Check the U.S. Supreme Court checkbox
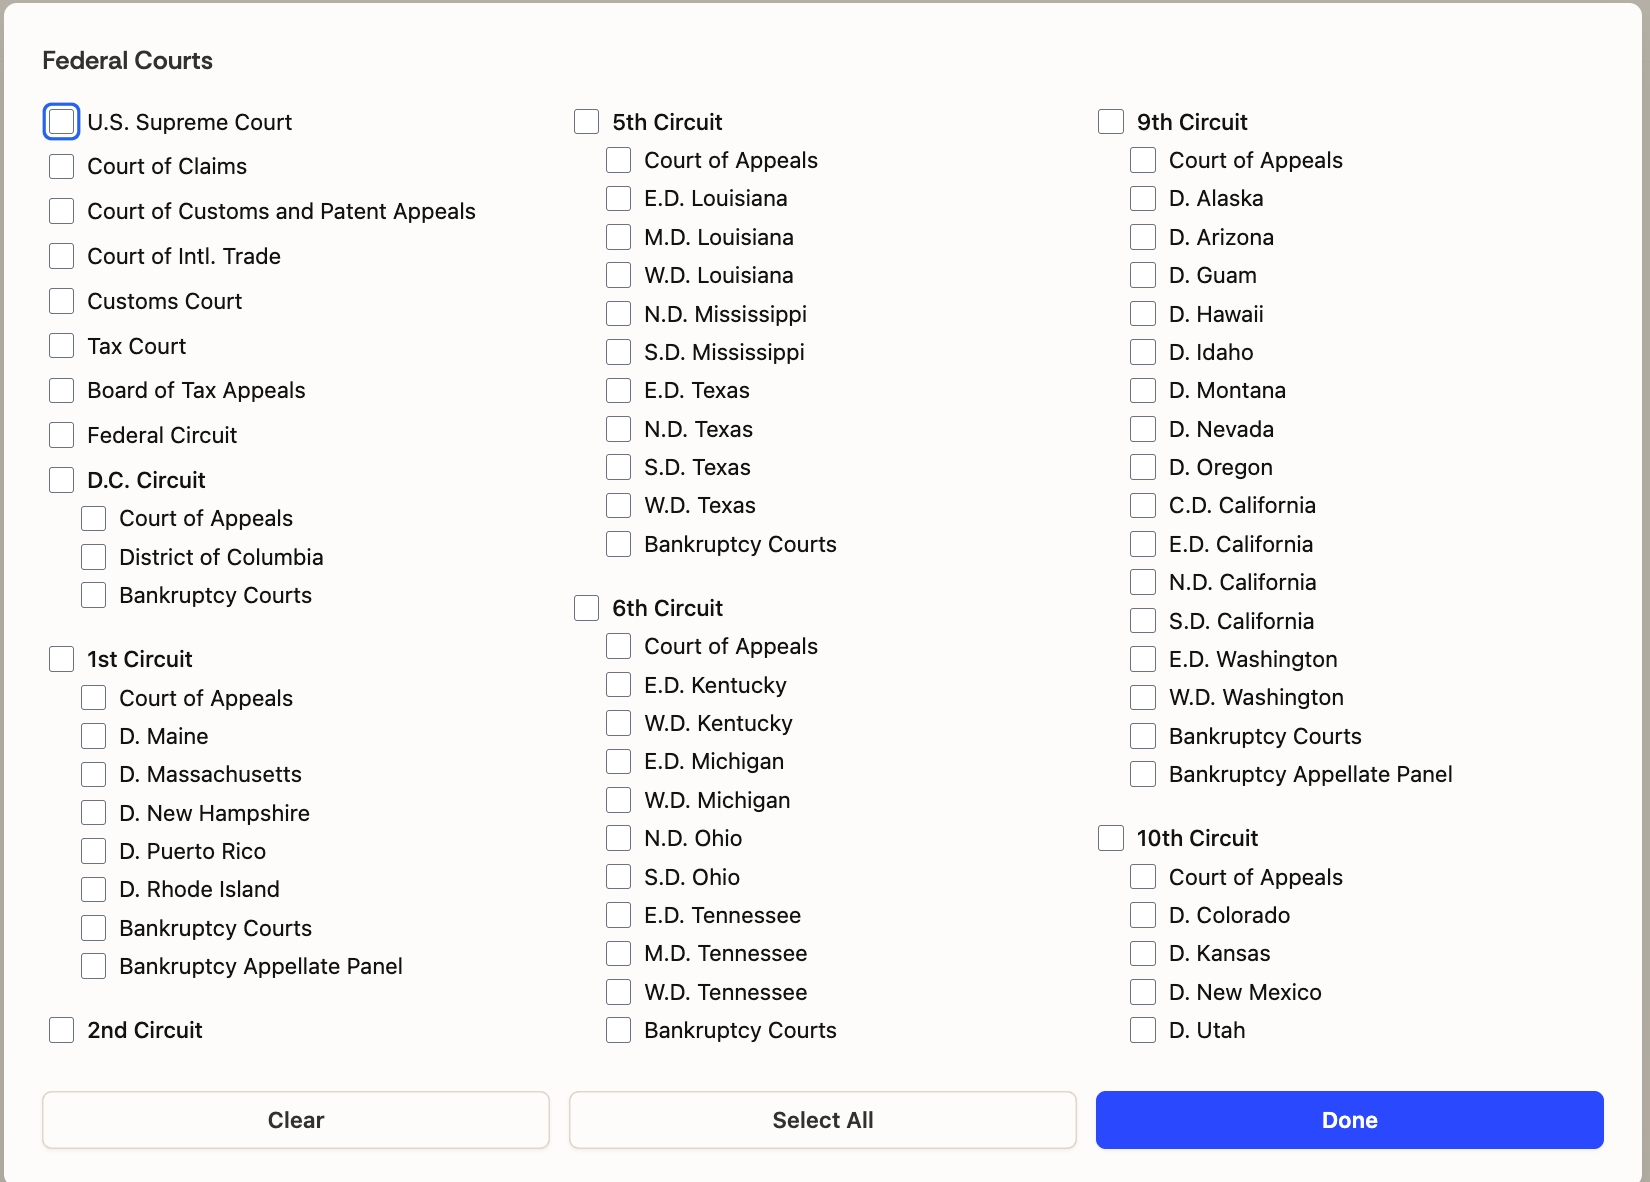This screenshot has height=1182, width=1650. tap(62, 122)
